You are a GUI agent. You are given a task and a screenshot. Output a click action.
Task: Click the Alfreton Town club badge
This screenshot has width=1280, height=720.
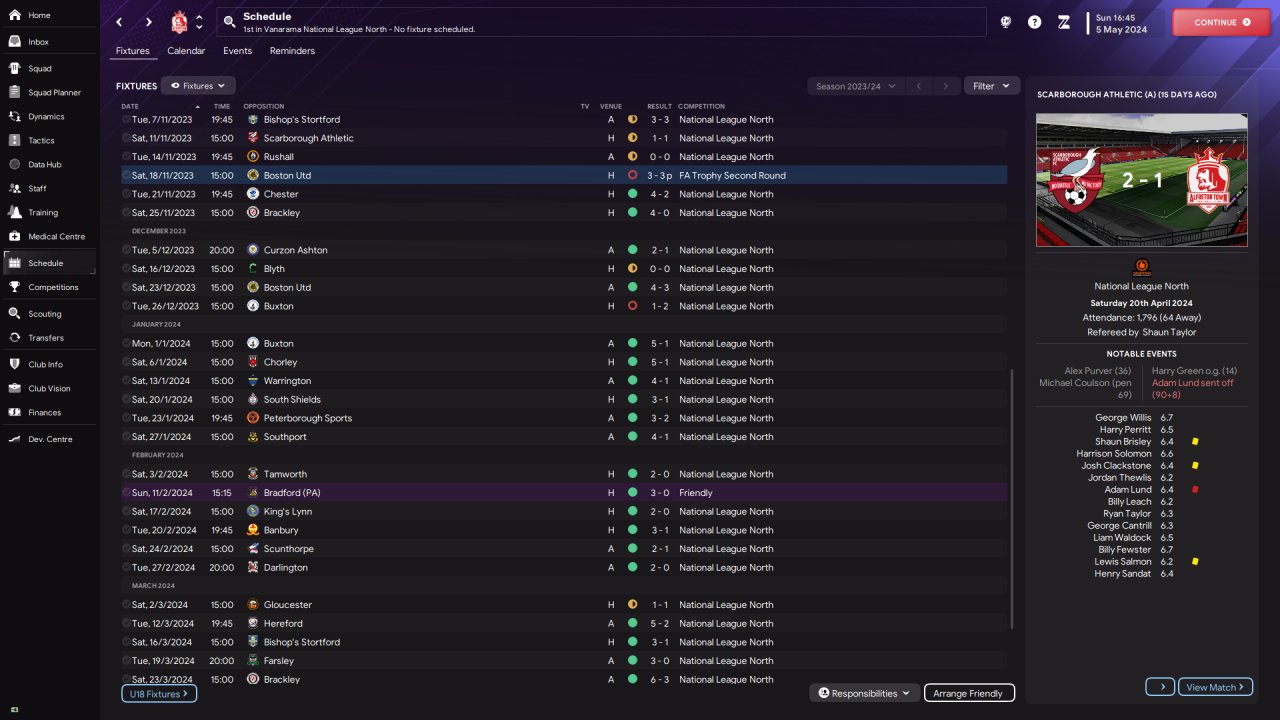[179, 22]
